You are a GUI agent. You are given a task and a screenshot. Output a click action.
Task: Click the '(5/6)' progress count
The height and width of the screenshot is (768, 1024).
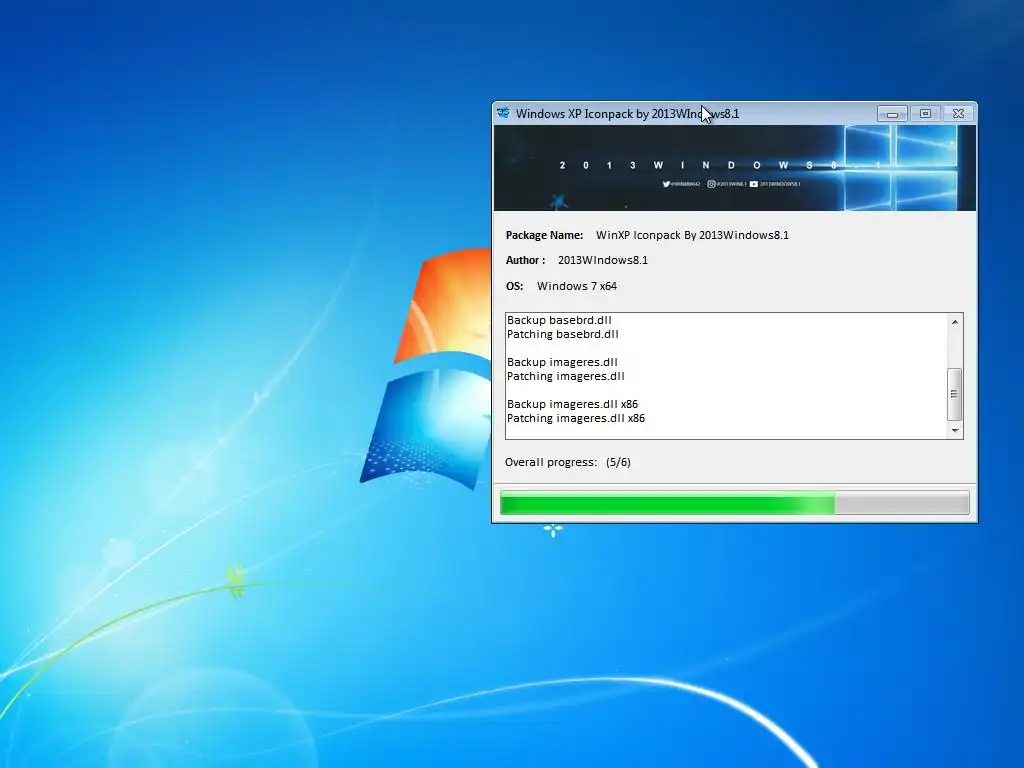coord(618,462)
